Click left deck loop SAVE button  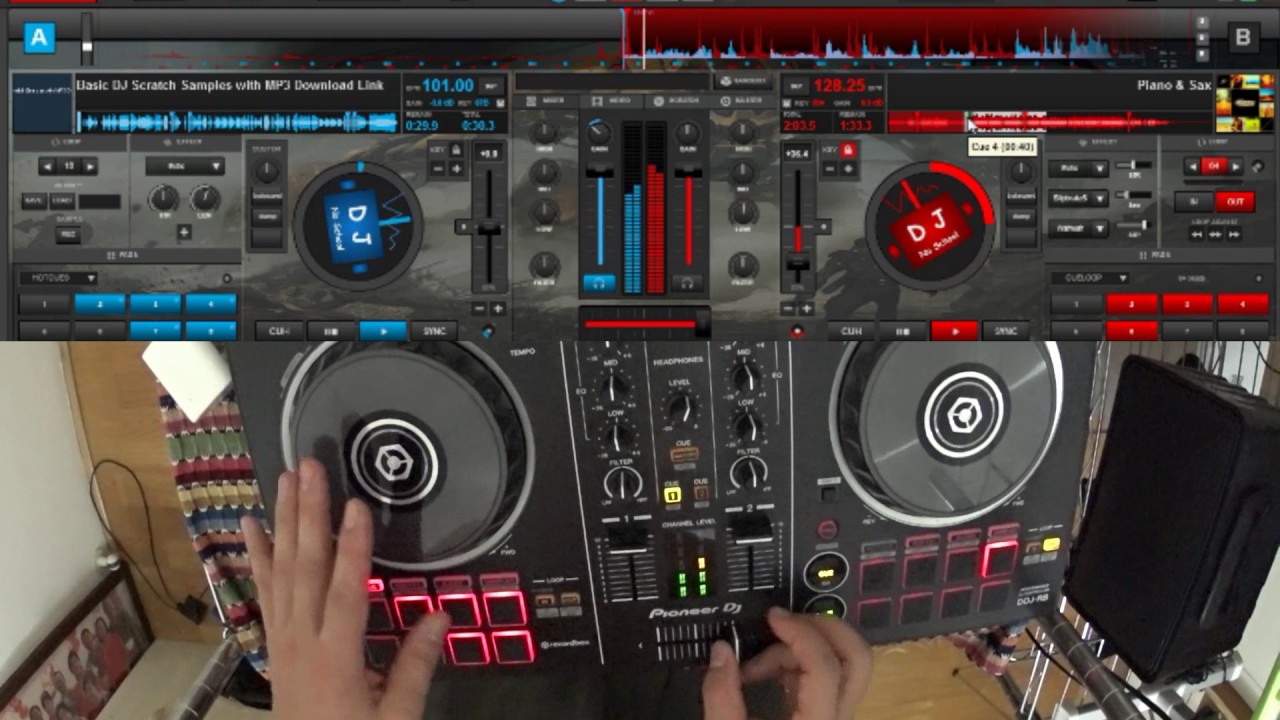click(x=33, y=201)
